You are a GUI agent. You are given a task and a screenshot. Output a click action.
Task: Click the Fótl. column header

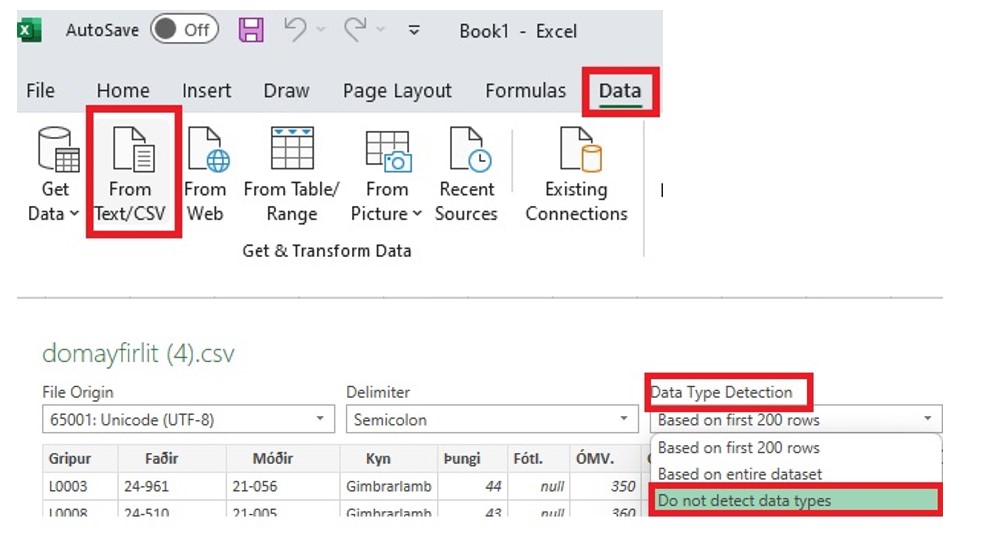click(539, 458)
